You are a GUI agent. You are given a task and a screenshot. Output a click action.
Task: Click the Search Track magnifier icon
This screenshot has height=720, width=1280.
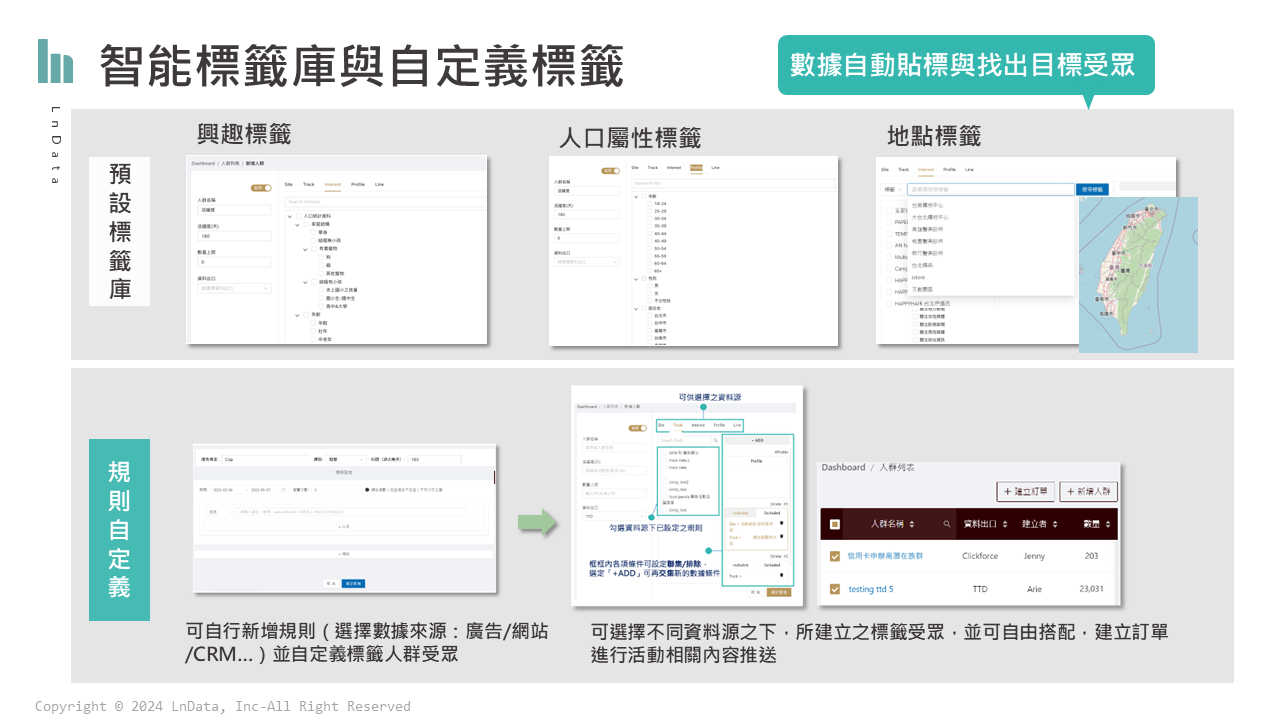716,440
